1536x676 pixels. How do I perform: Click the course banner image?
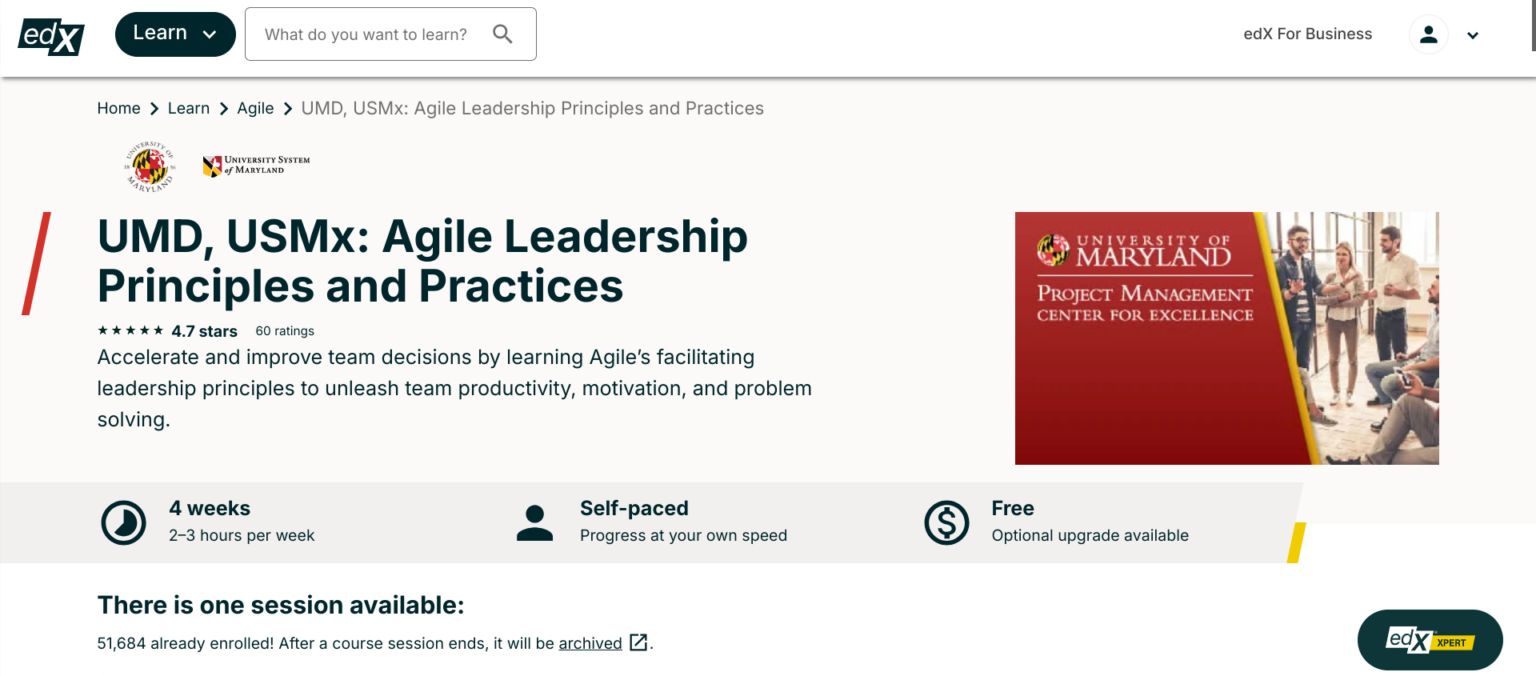pyautogui.click(x=1227, y=337)
